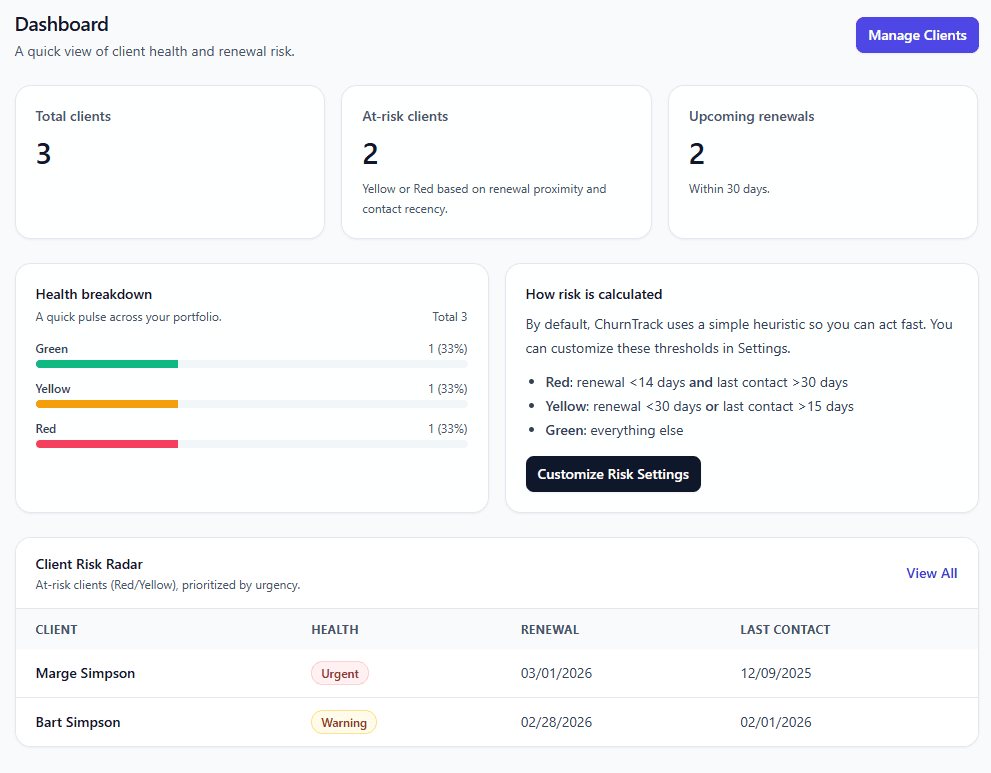Click the Dashboard page title
This screenshot has width=991, height=773.
(61, 23)
